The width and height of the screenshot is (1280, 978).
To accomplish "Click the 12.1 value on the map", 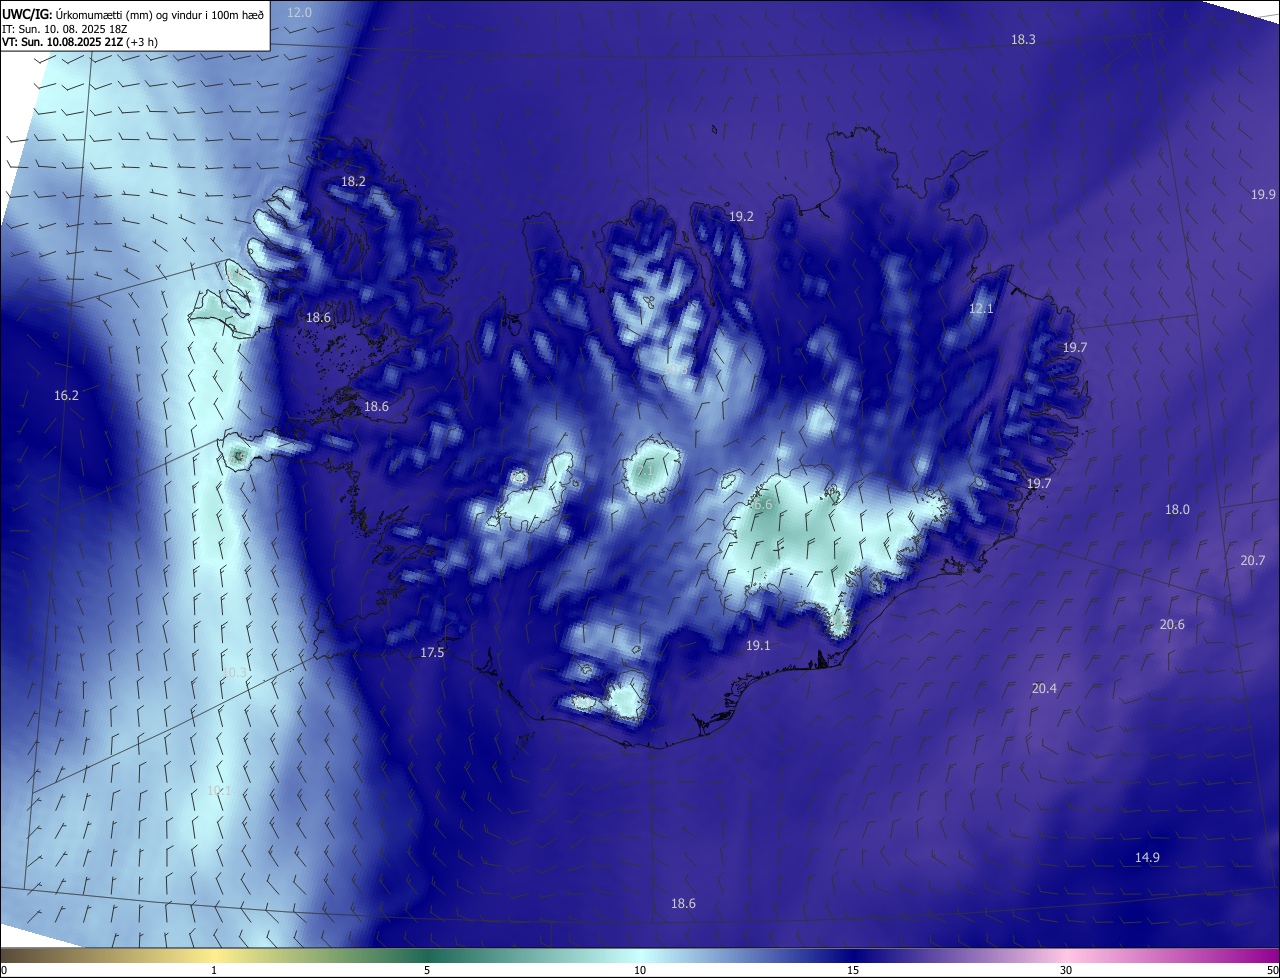I will 981,309.
